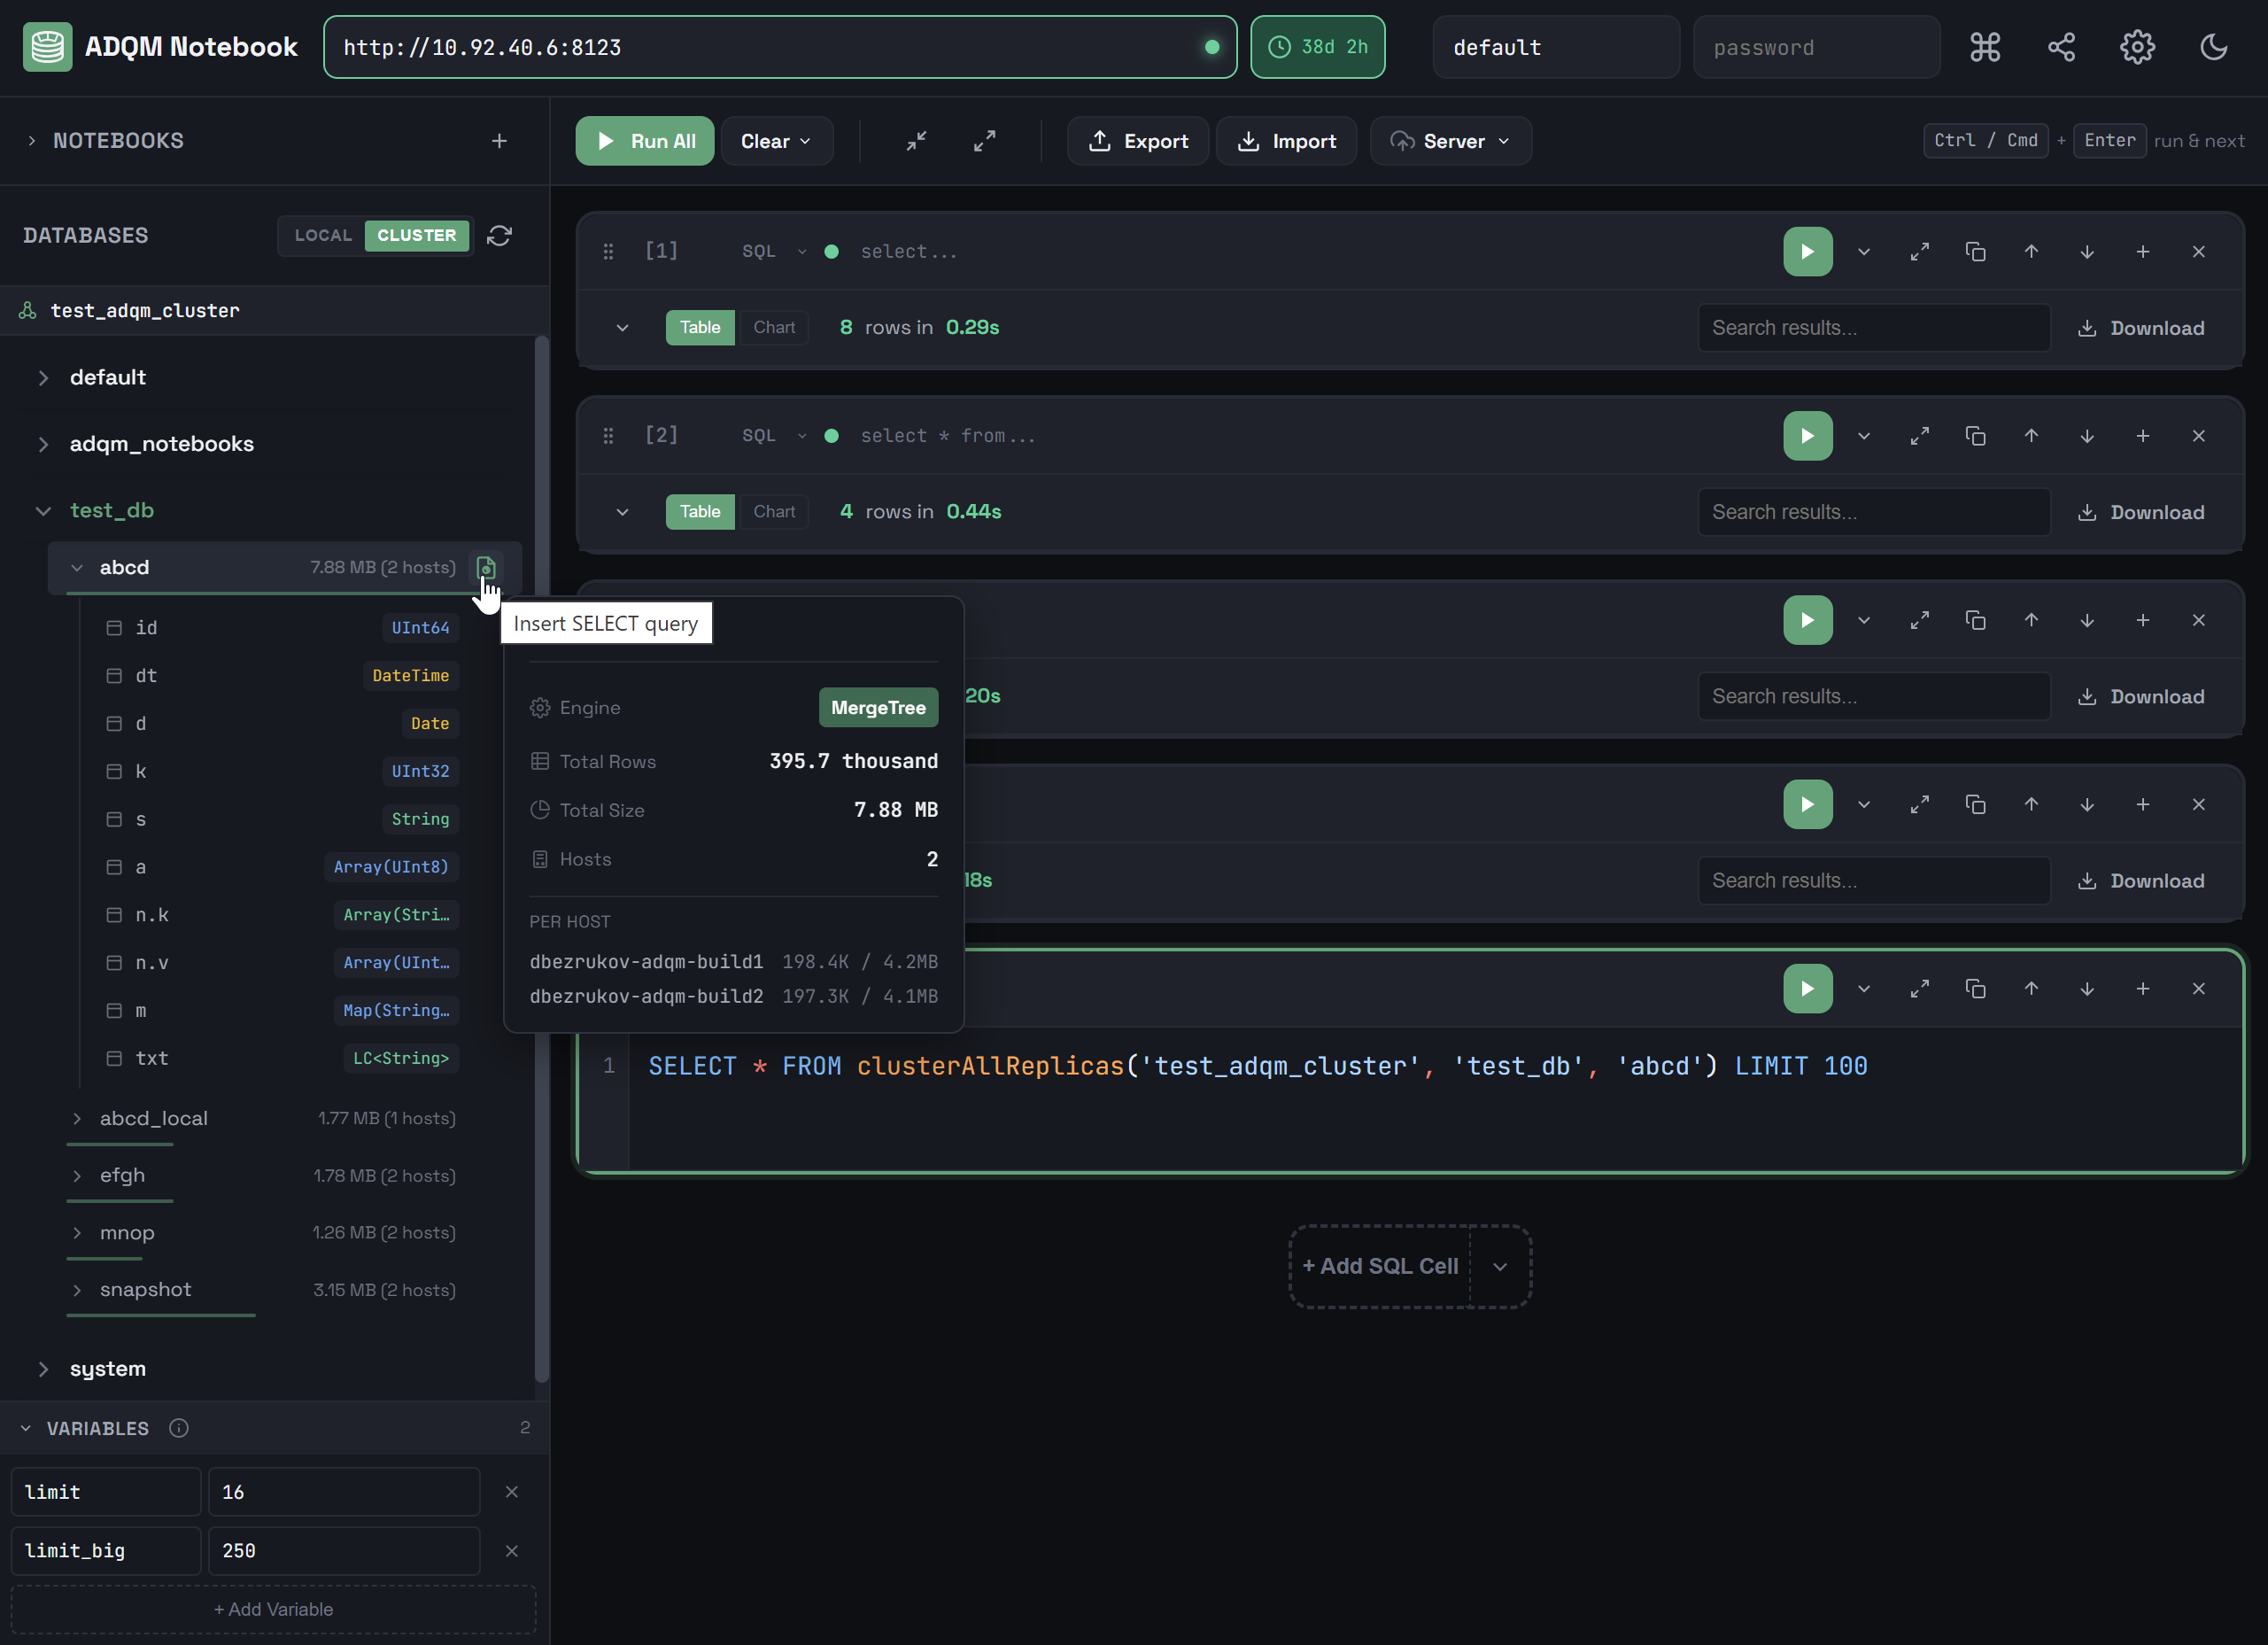Duplicate cell [1] with the copy icon

tap(1975, 252)
